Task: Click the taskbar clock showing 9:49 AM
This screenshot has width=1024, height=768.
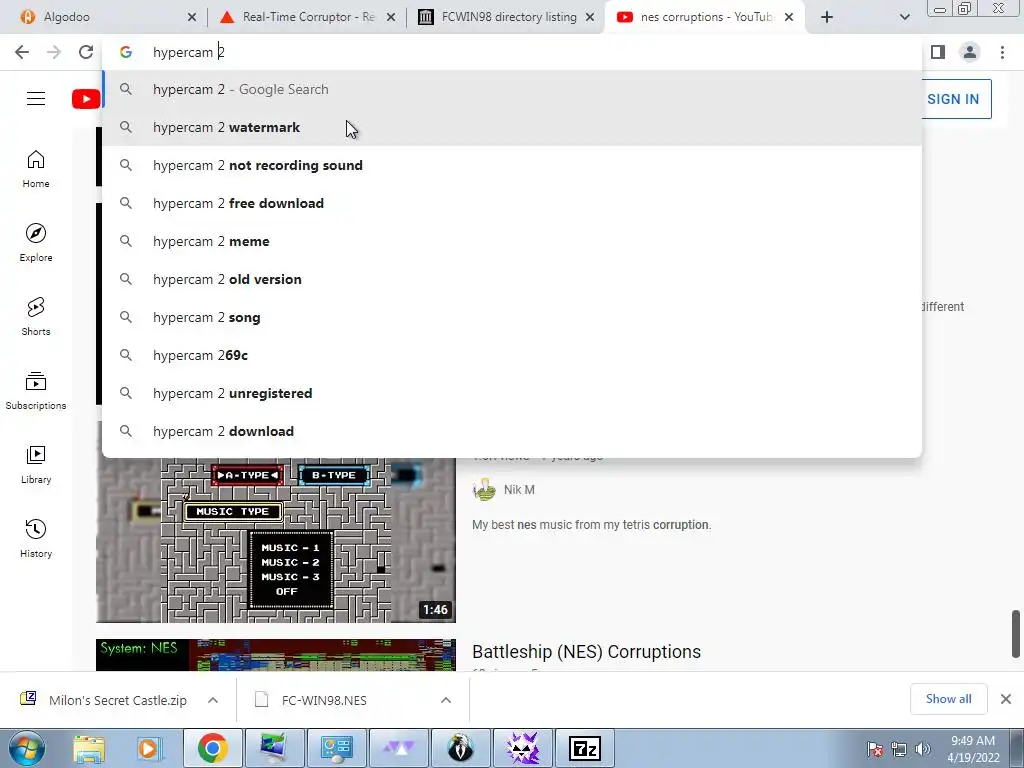Action: click(x=973, y=749)
